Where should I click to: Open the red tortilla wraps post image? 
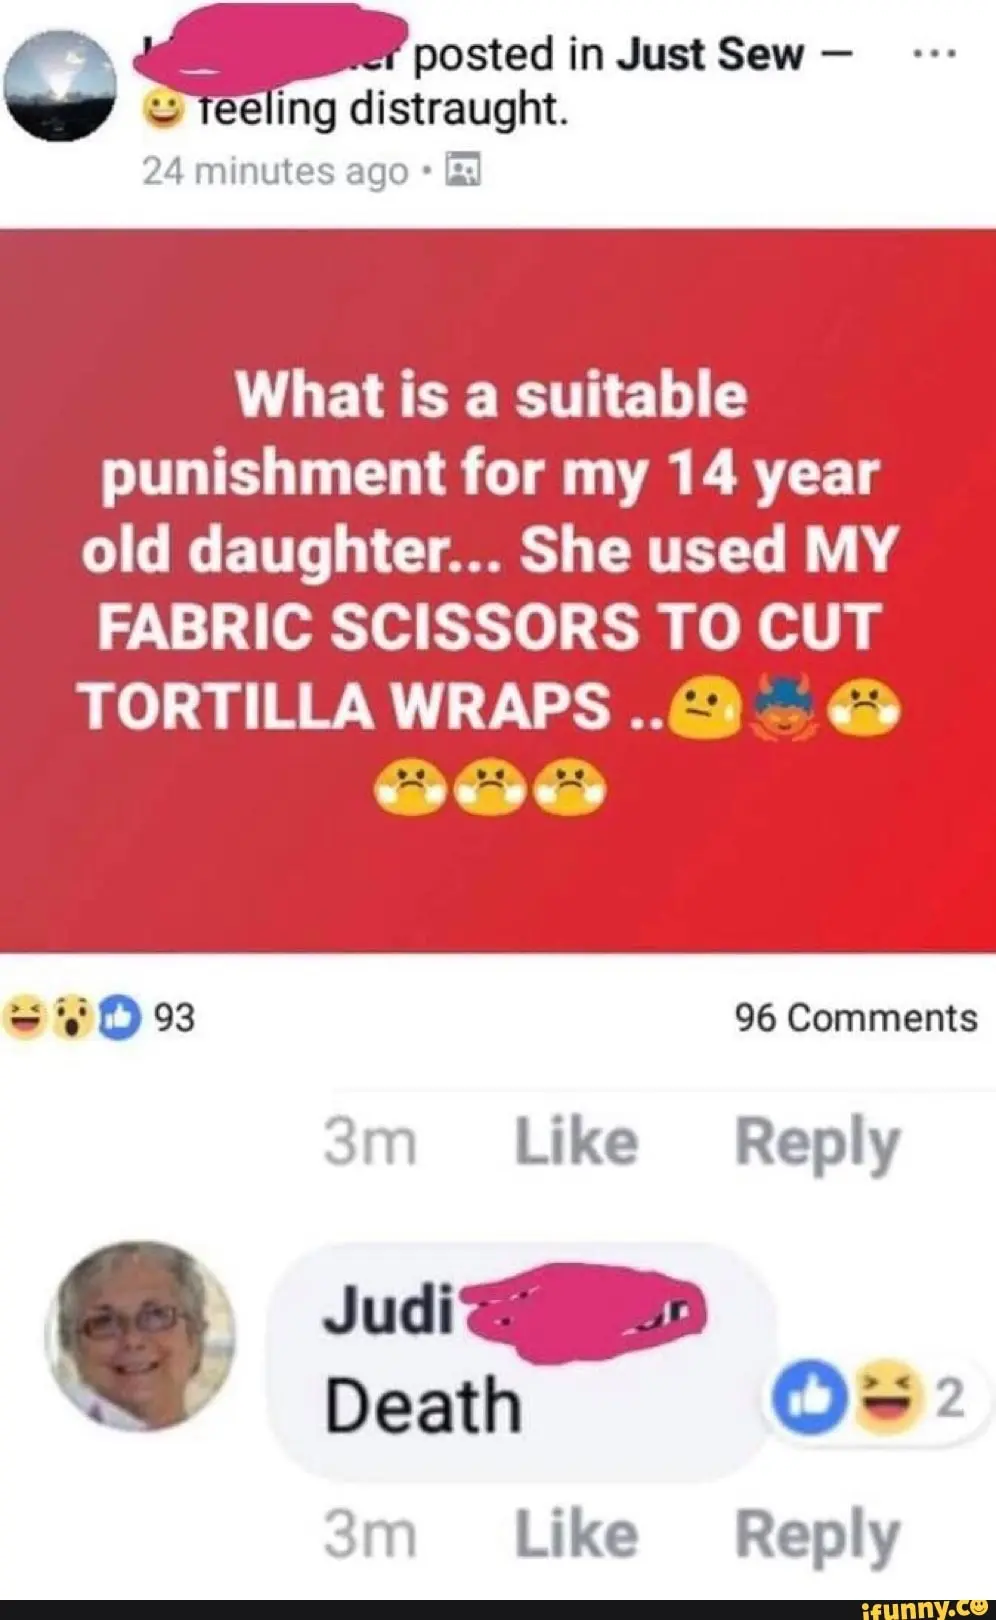(498, 590)
